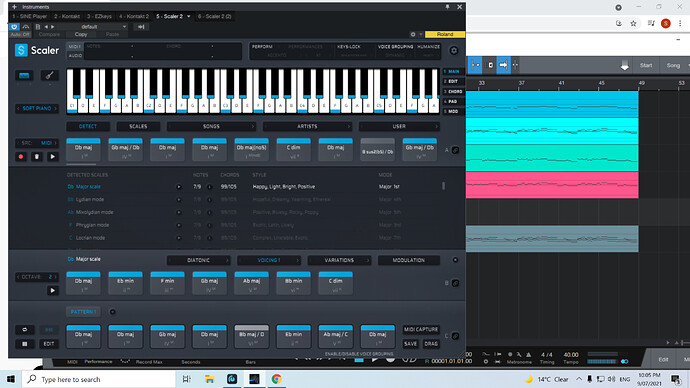Toggle PERFORM mode
The image size is (690, 388).
point(262,47)
